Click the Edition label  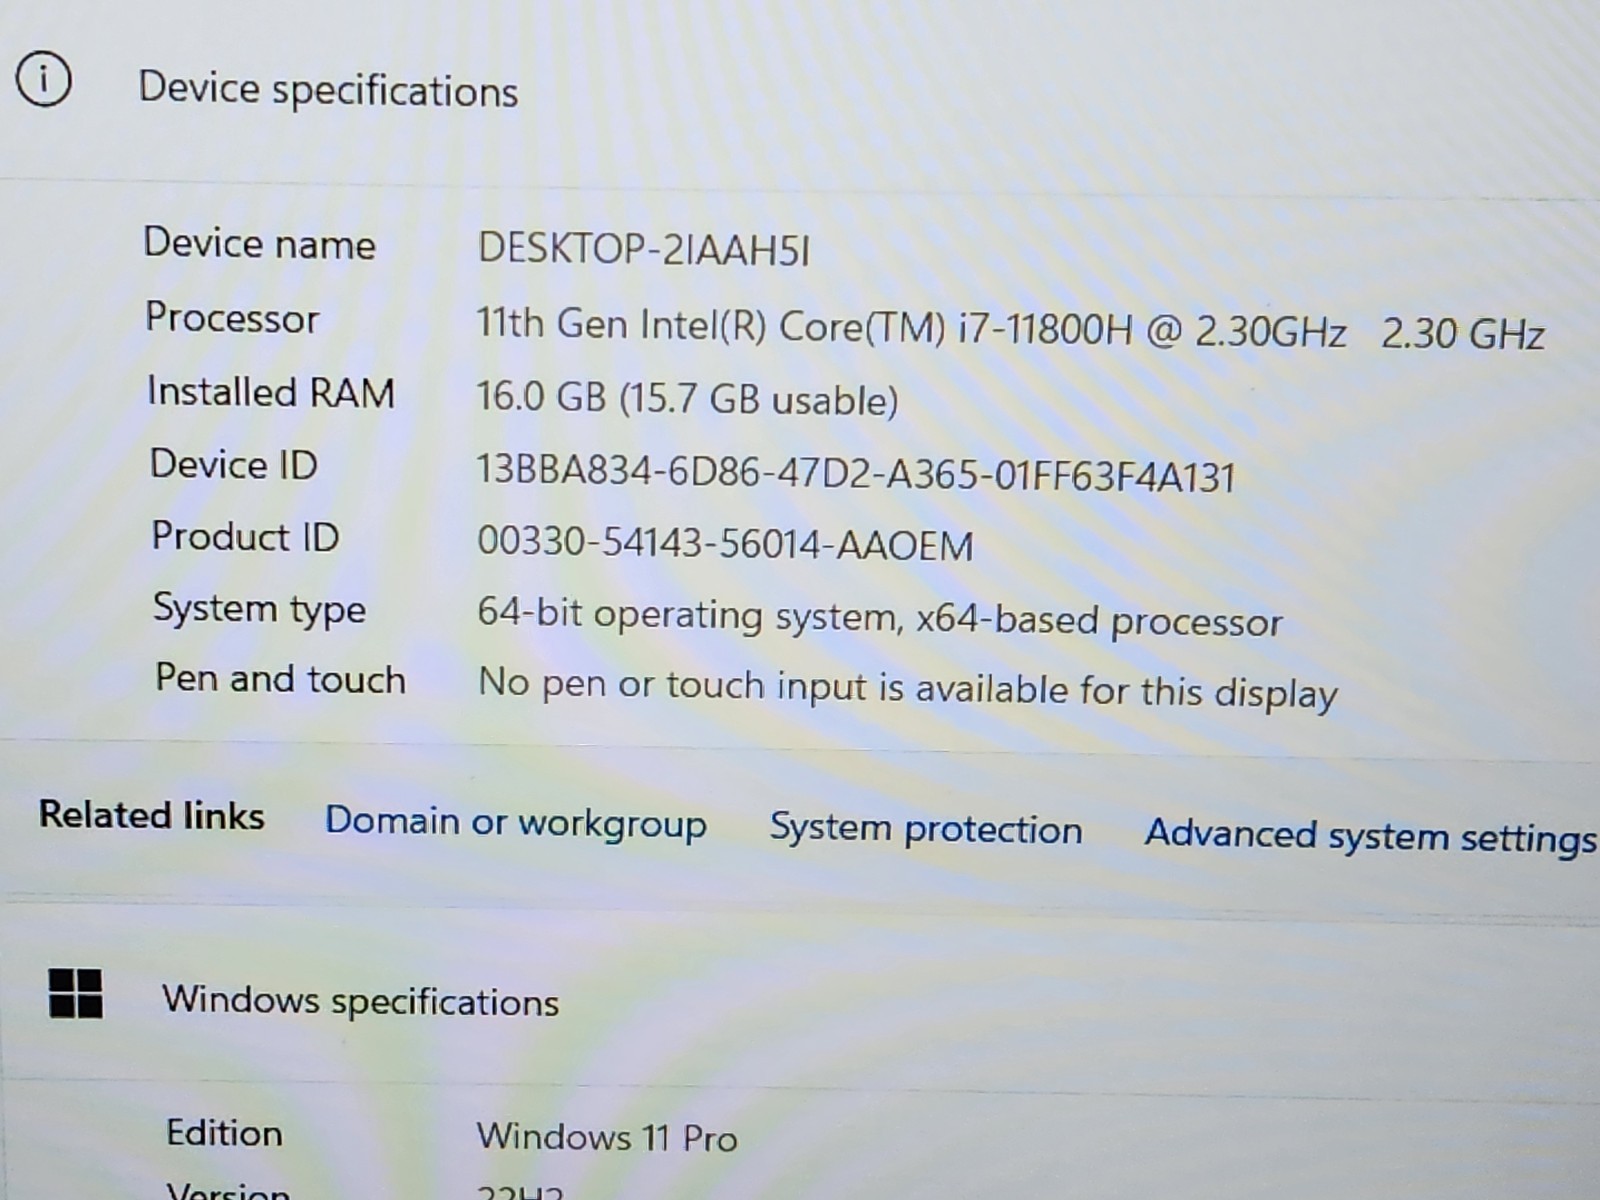click(x=224, y=1133)
